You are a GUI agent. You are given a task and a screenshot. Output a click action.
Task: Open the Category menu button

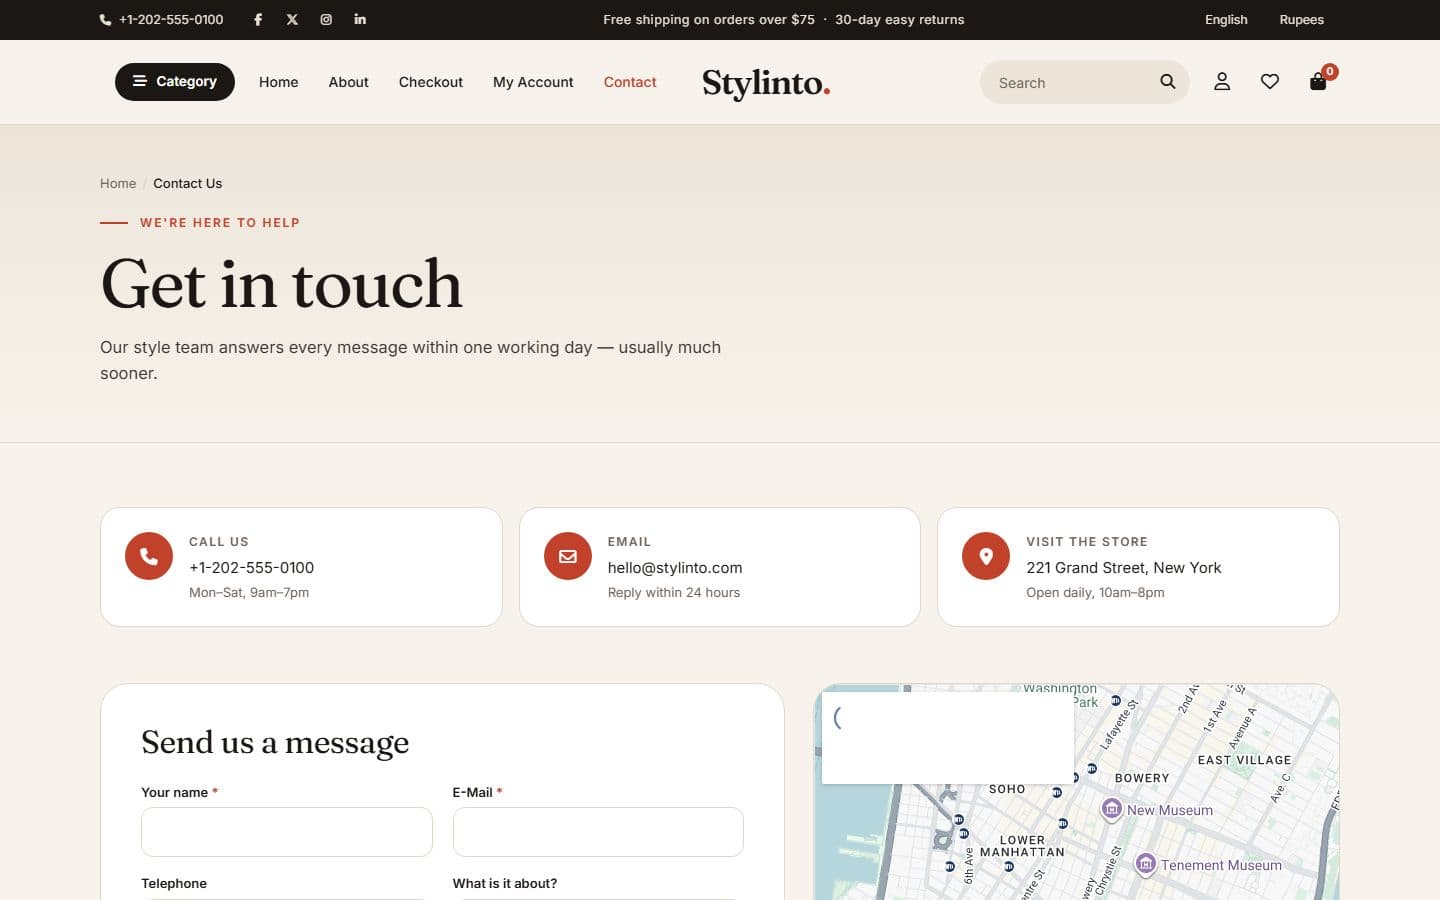pos(175,82)
